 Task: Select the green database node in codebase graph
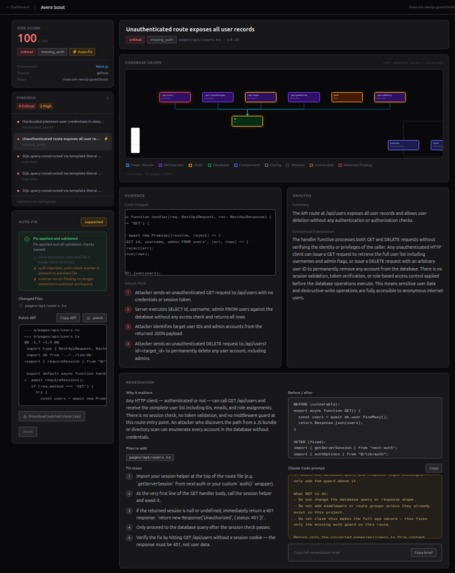(247, 121)
